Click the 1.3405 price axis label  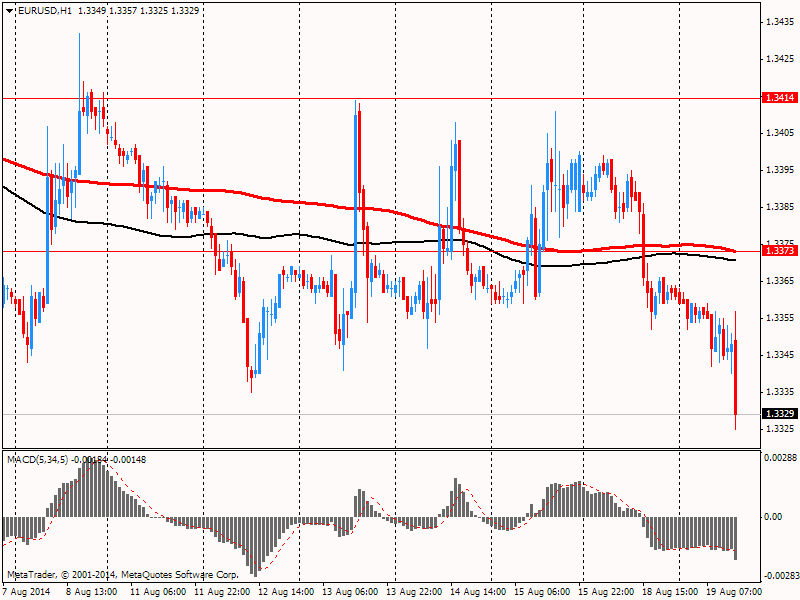click(781, 133)
